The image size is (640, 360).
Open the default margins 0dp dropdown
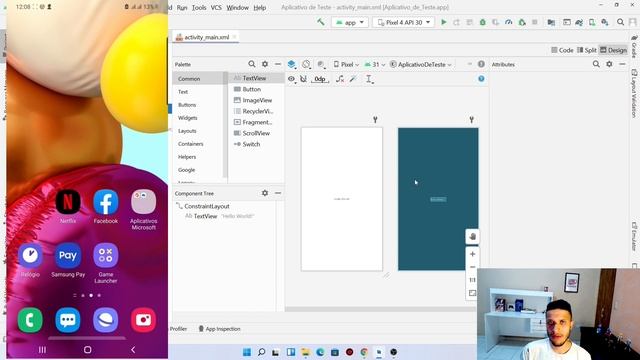point(320,79)
